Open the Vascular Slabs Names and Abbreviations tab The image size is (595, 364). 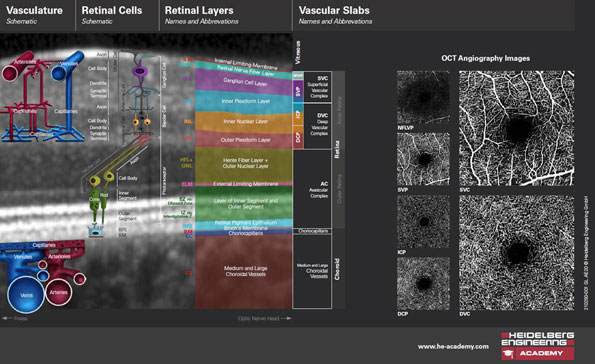433,15
